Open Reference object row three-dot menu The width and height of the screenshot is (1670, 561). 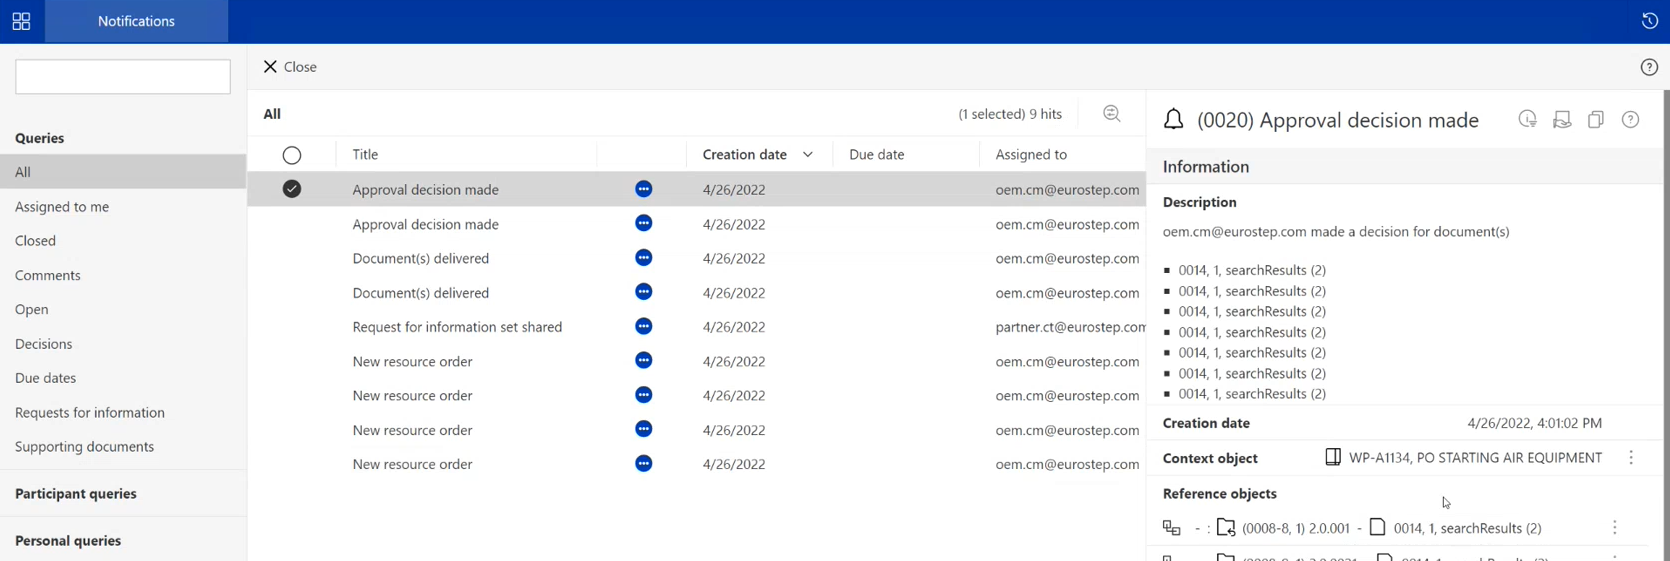(x=1614, y=528)
